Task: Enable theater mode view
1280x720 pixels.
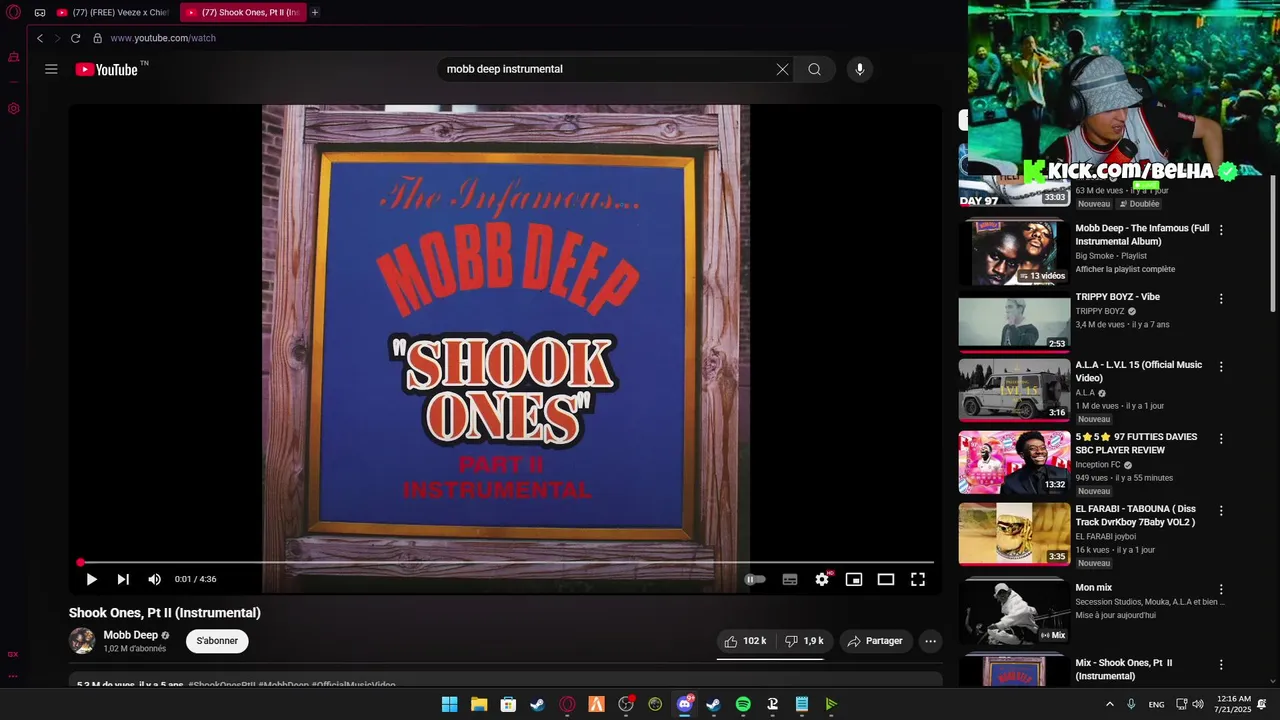Action: (886, 579)
